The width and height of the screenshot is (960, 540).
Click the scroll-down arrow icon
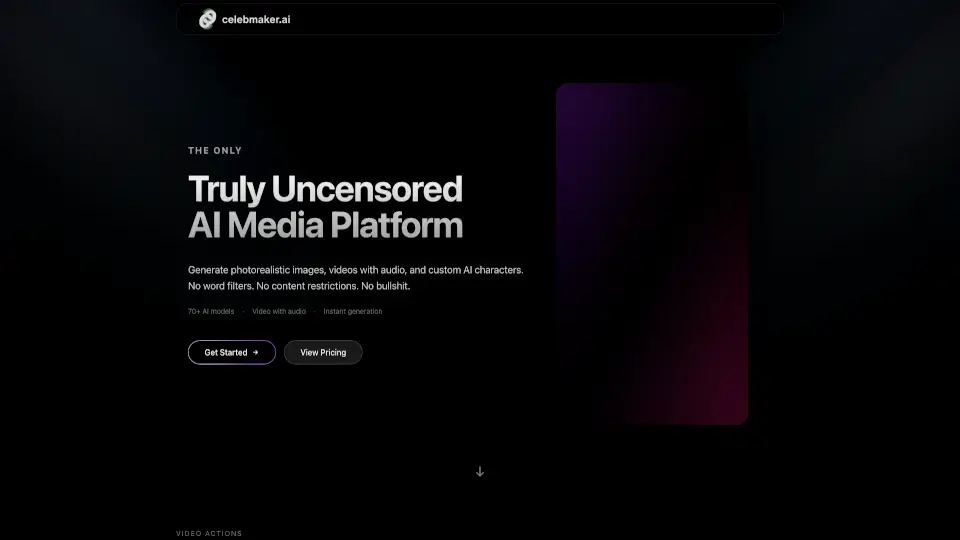480,471
